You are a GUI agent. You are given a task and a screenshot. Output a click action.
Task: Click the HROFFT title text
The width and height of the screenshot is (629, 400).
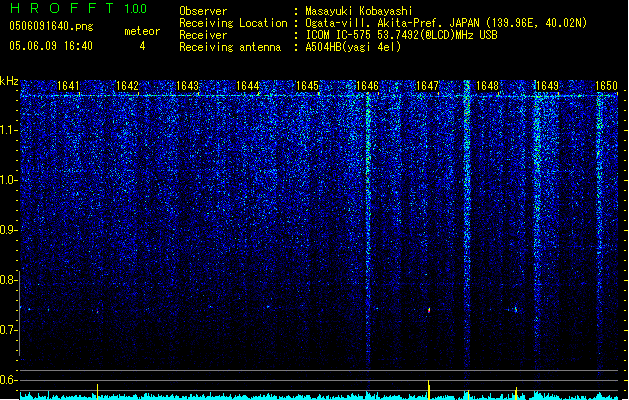point(62,8)
